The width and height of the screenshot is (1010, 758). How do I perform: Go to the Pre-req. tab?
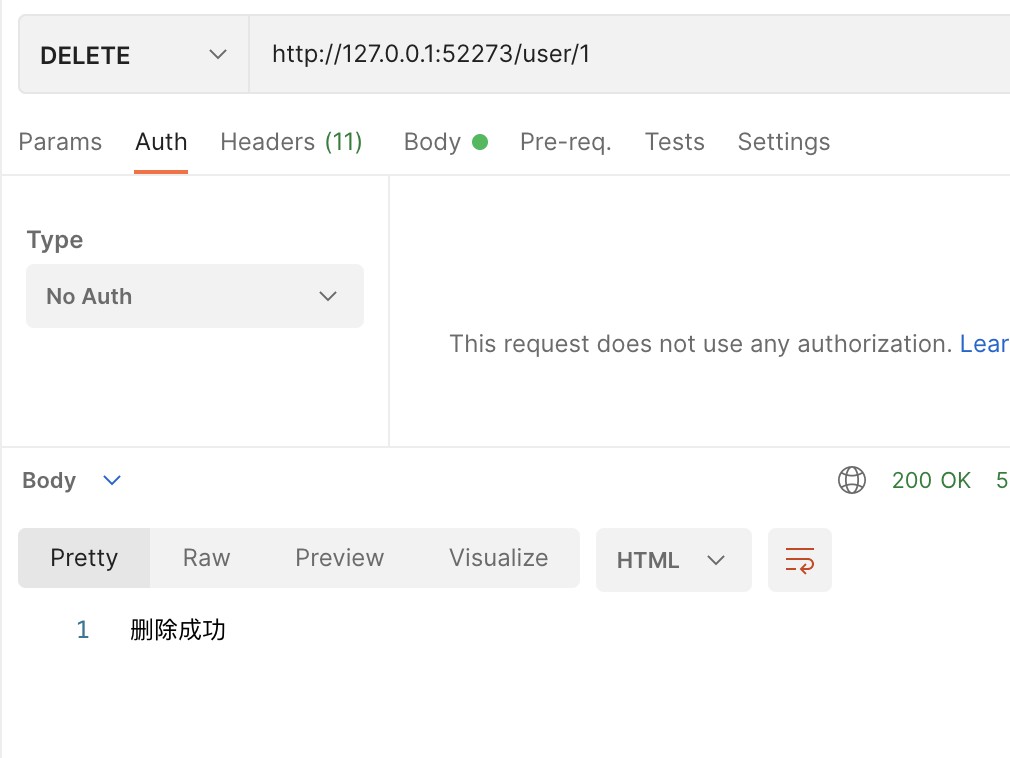click(x=565, y=142)
